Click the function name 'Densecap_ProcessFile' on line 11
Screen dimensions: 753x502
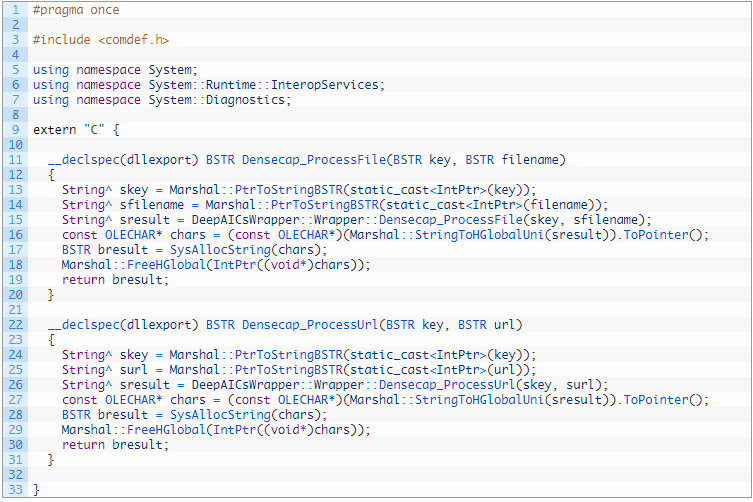tap(314, 160)
